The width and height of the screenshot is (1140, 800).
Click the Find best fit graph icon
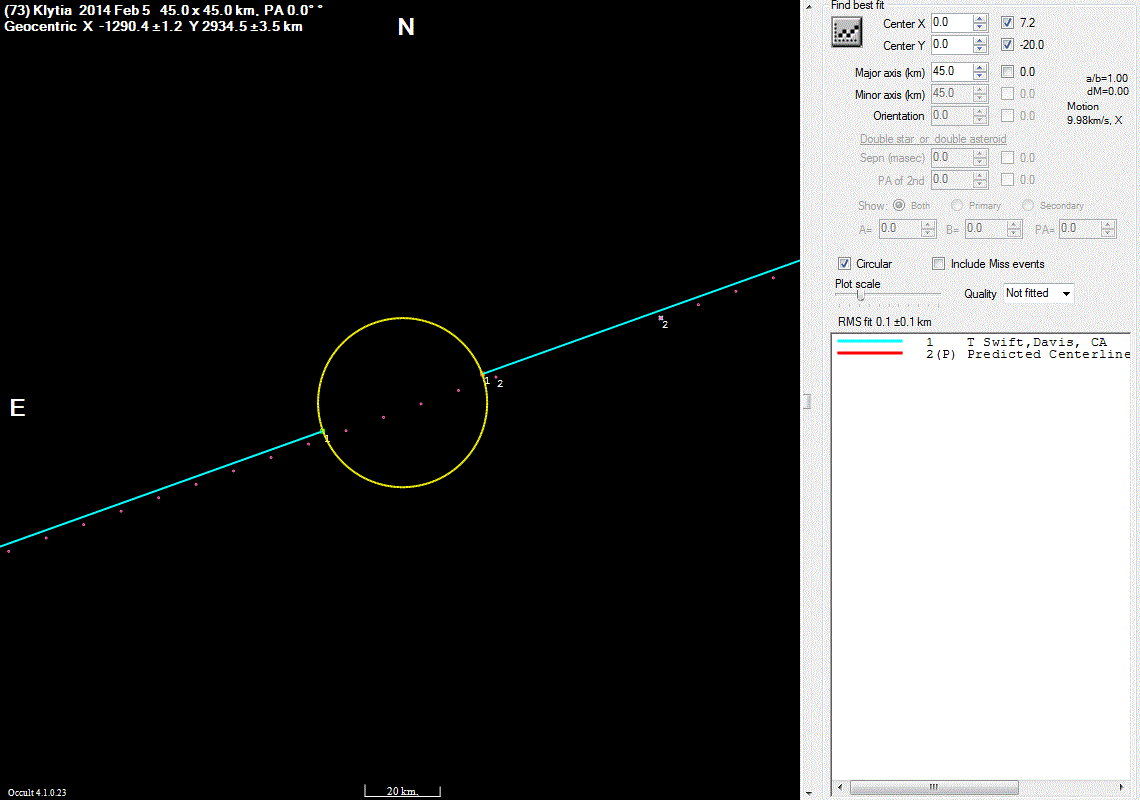click(846, 32)
